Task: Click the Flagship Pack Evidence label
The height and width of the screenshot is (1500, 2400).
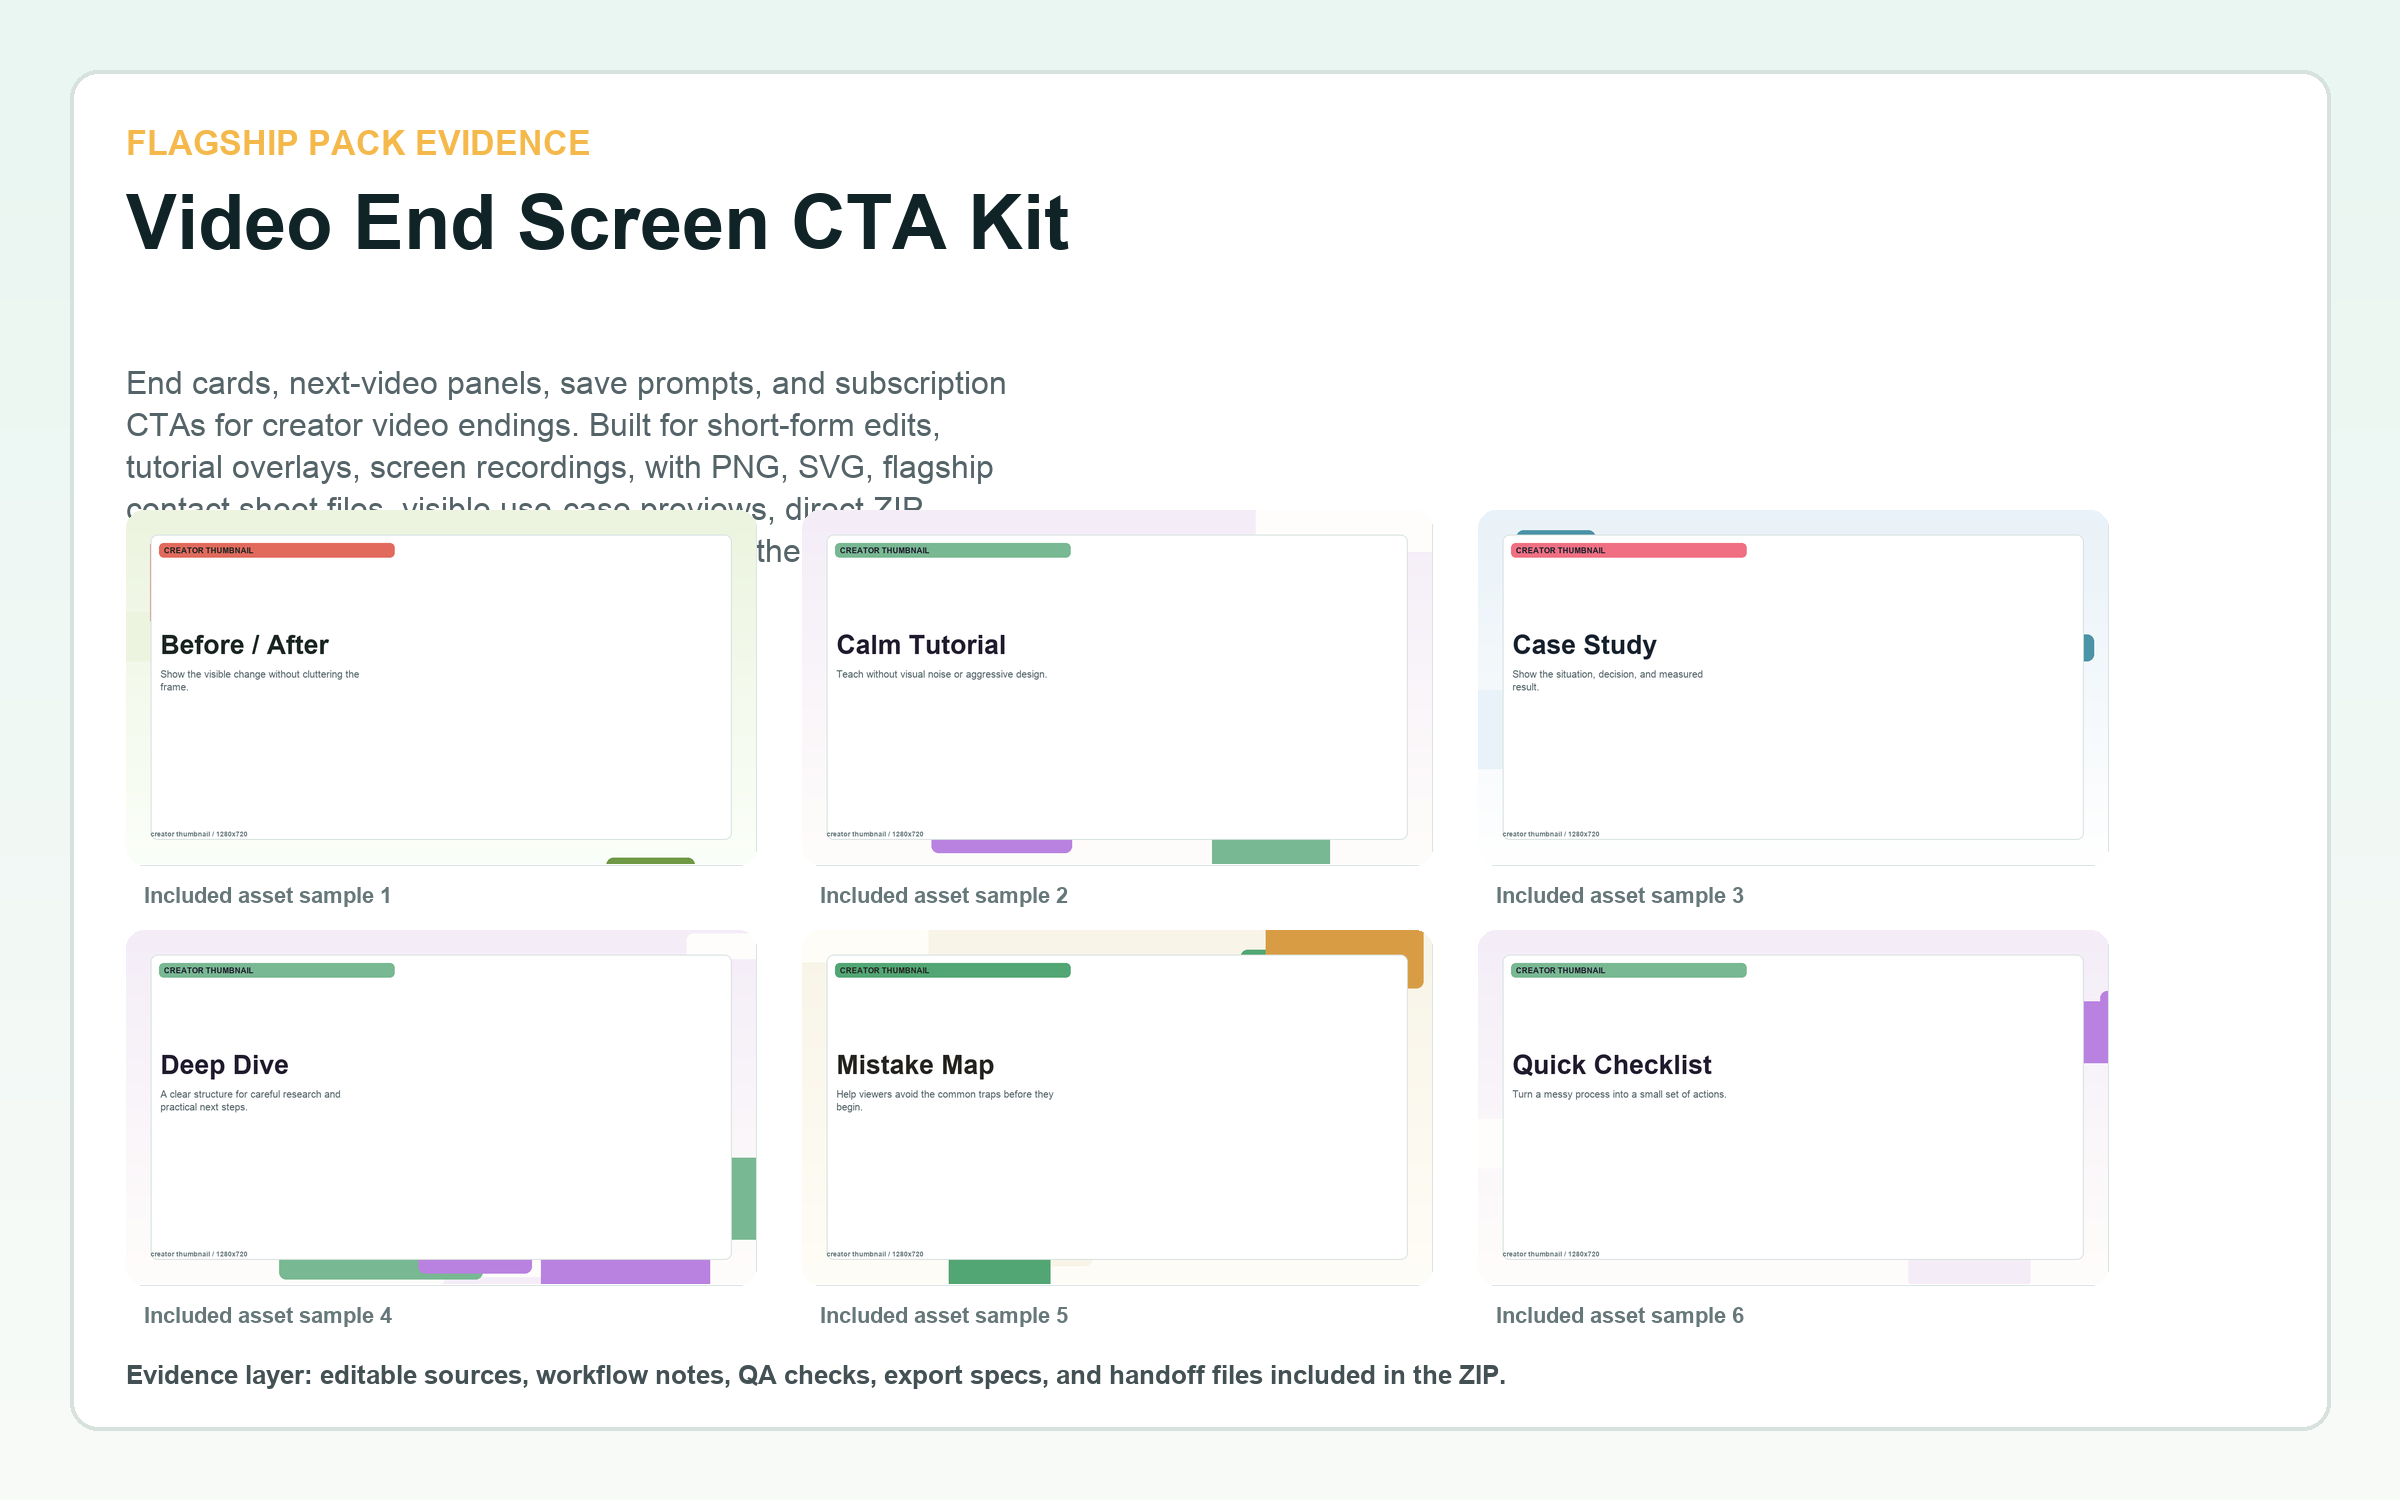Action: (358, 143)
